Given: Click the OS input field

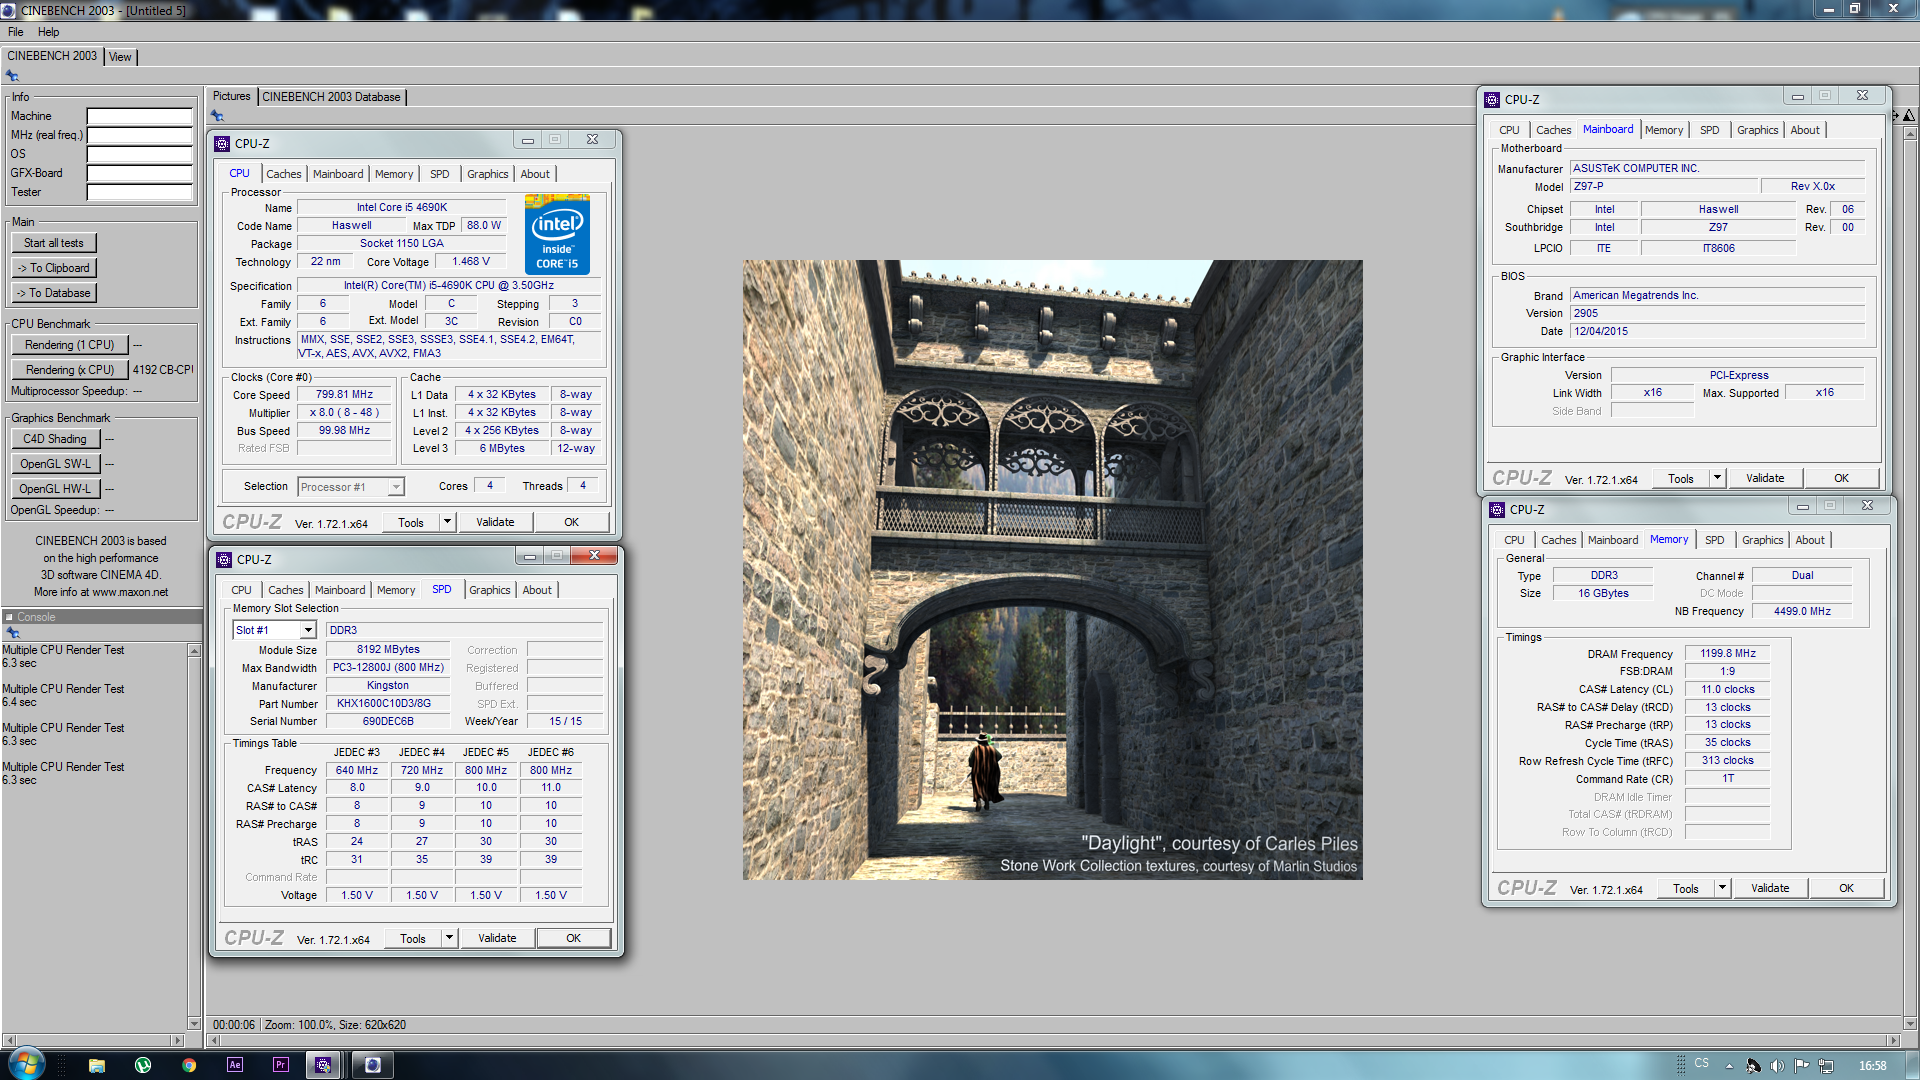Looking at the screenshot, I should click(x=139, y=155).
